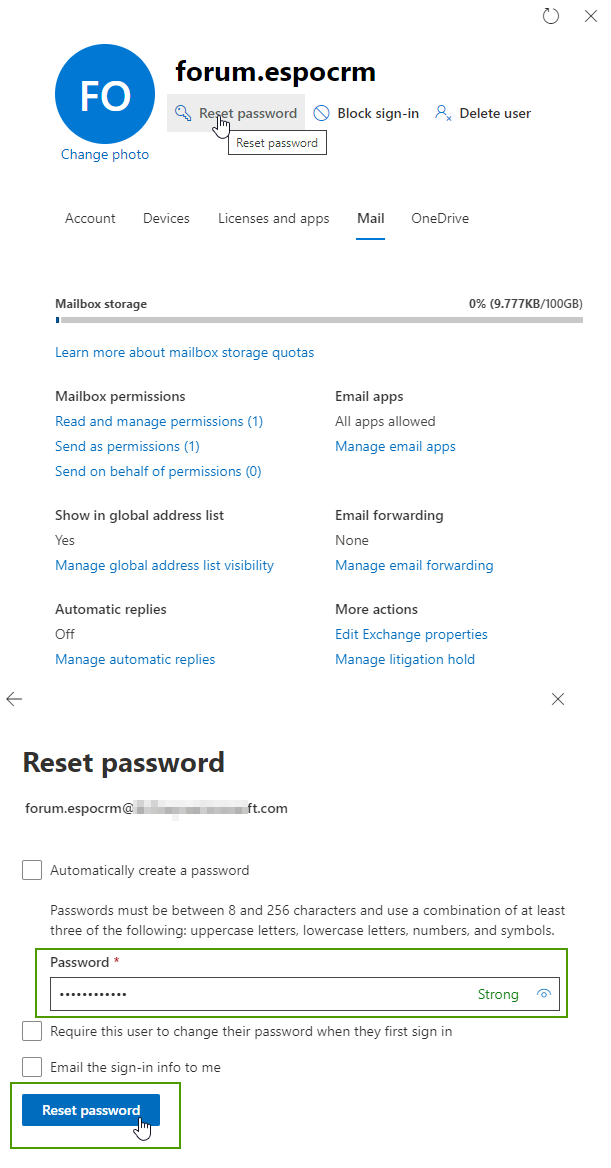This screenshot has width=611, height=1168.
Task: Switch to the Account tab
Action: (90, 218)
